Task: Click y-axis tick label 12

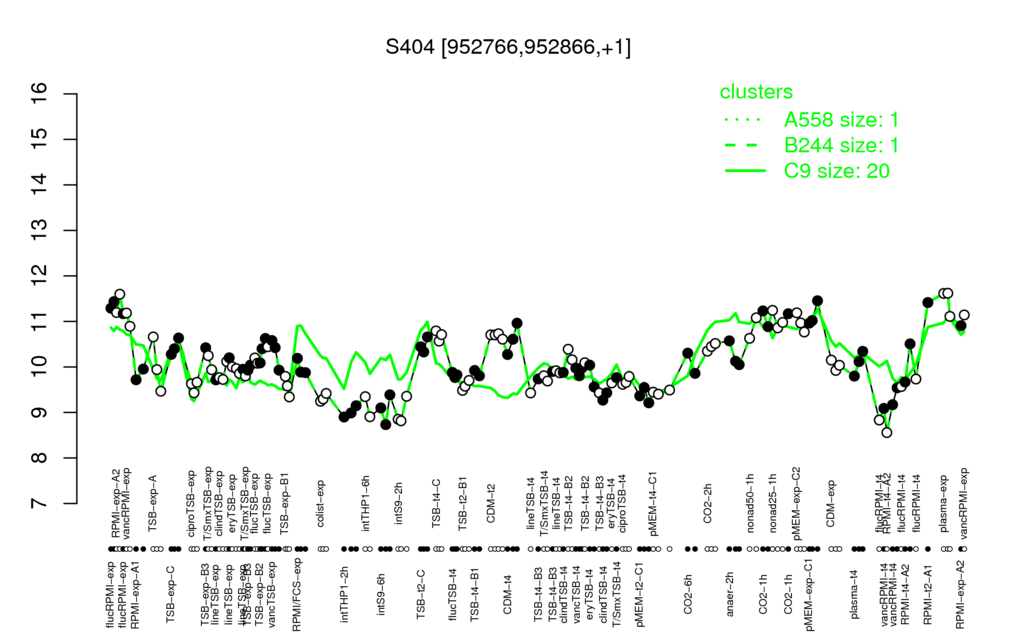Action: click(x=40, y=276)
